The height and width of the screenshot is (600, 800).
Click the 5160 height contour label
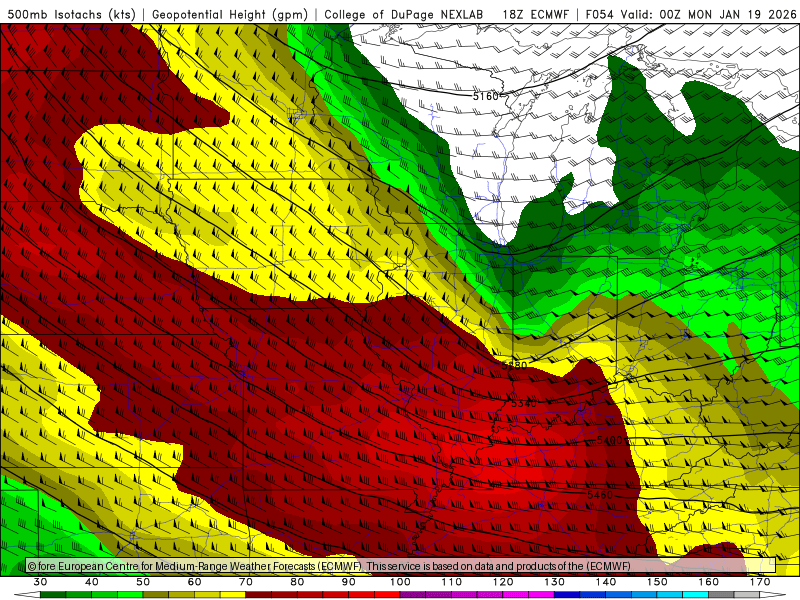coord(485,96)
